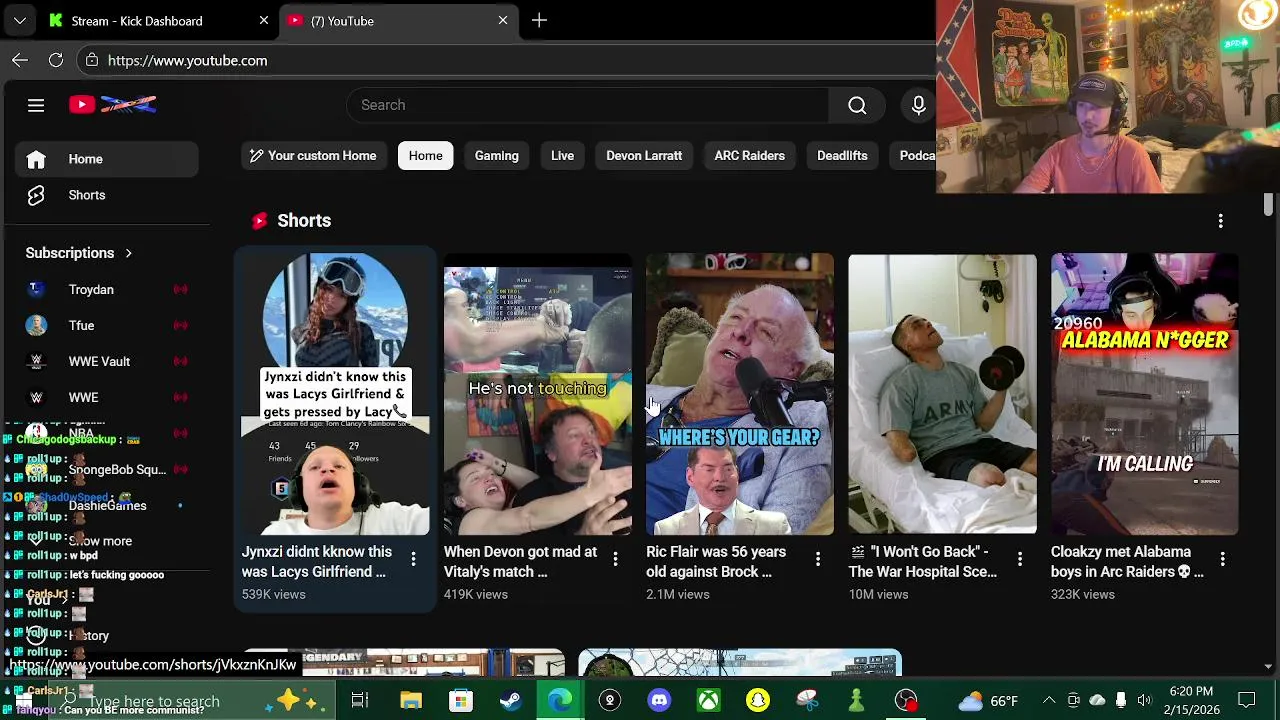Open Xbox app from the taskbar

point(708,700)
